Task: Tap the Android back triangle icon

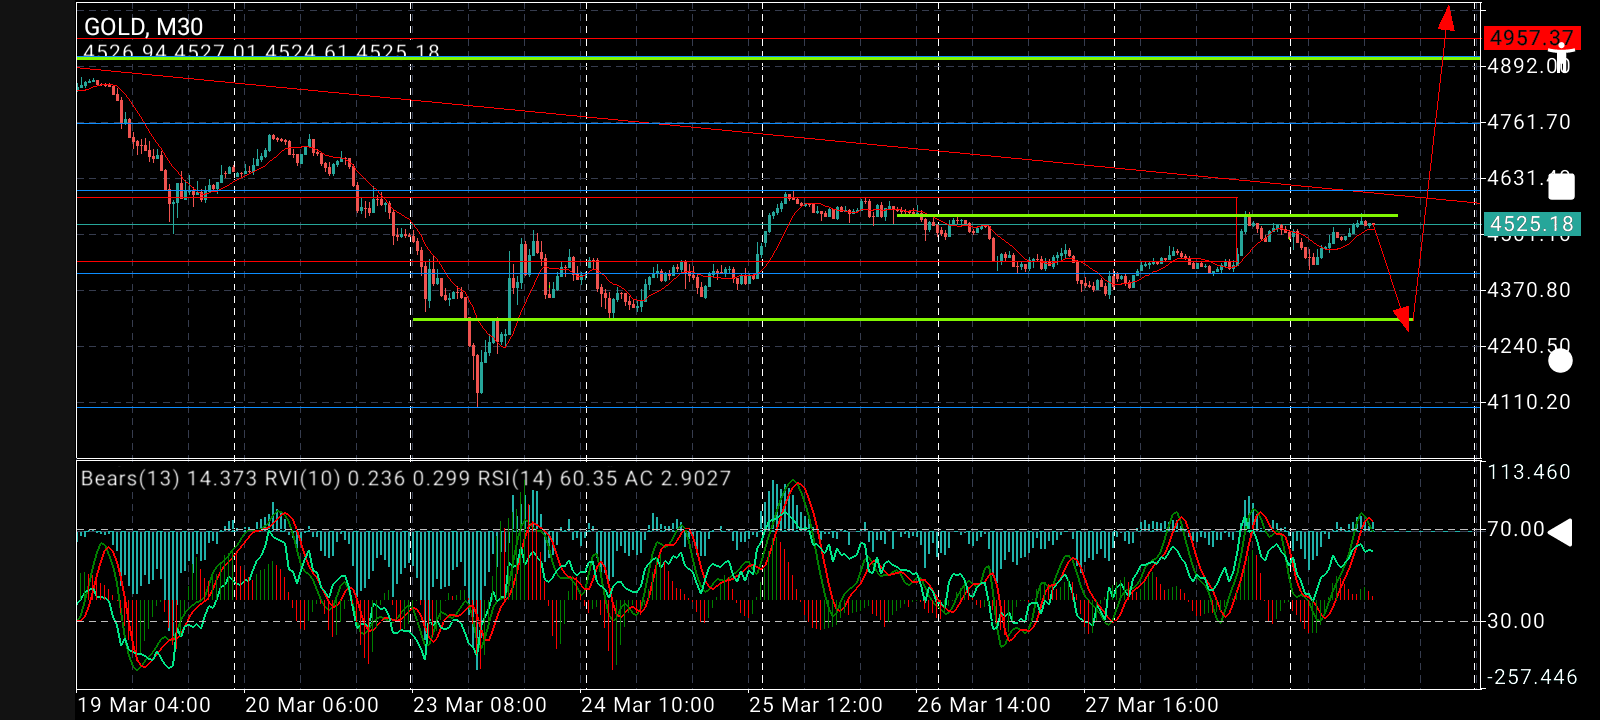Action: [1560, 532]
